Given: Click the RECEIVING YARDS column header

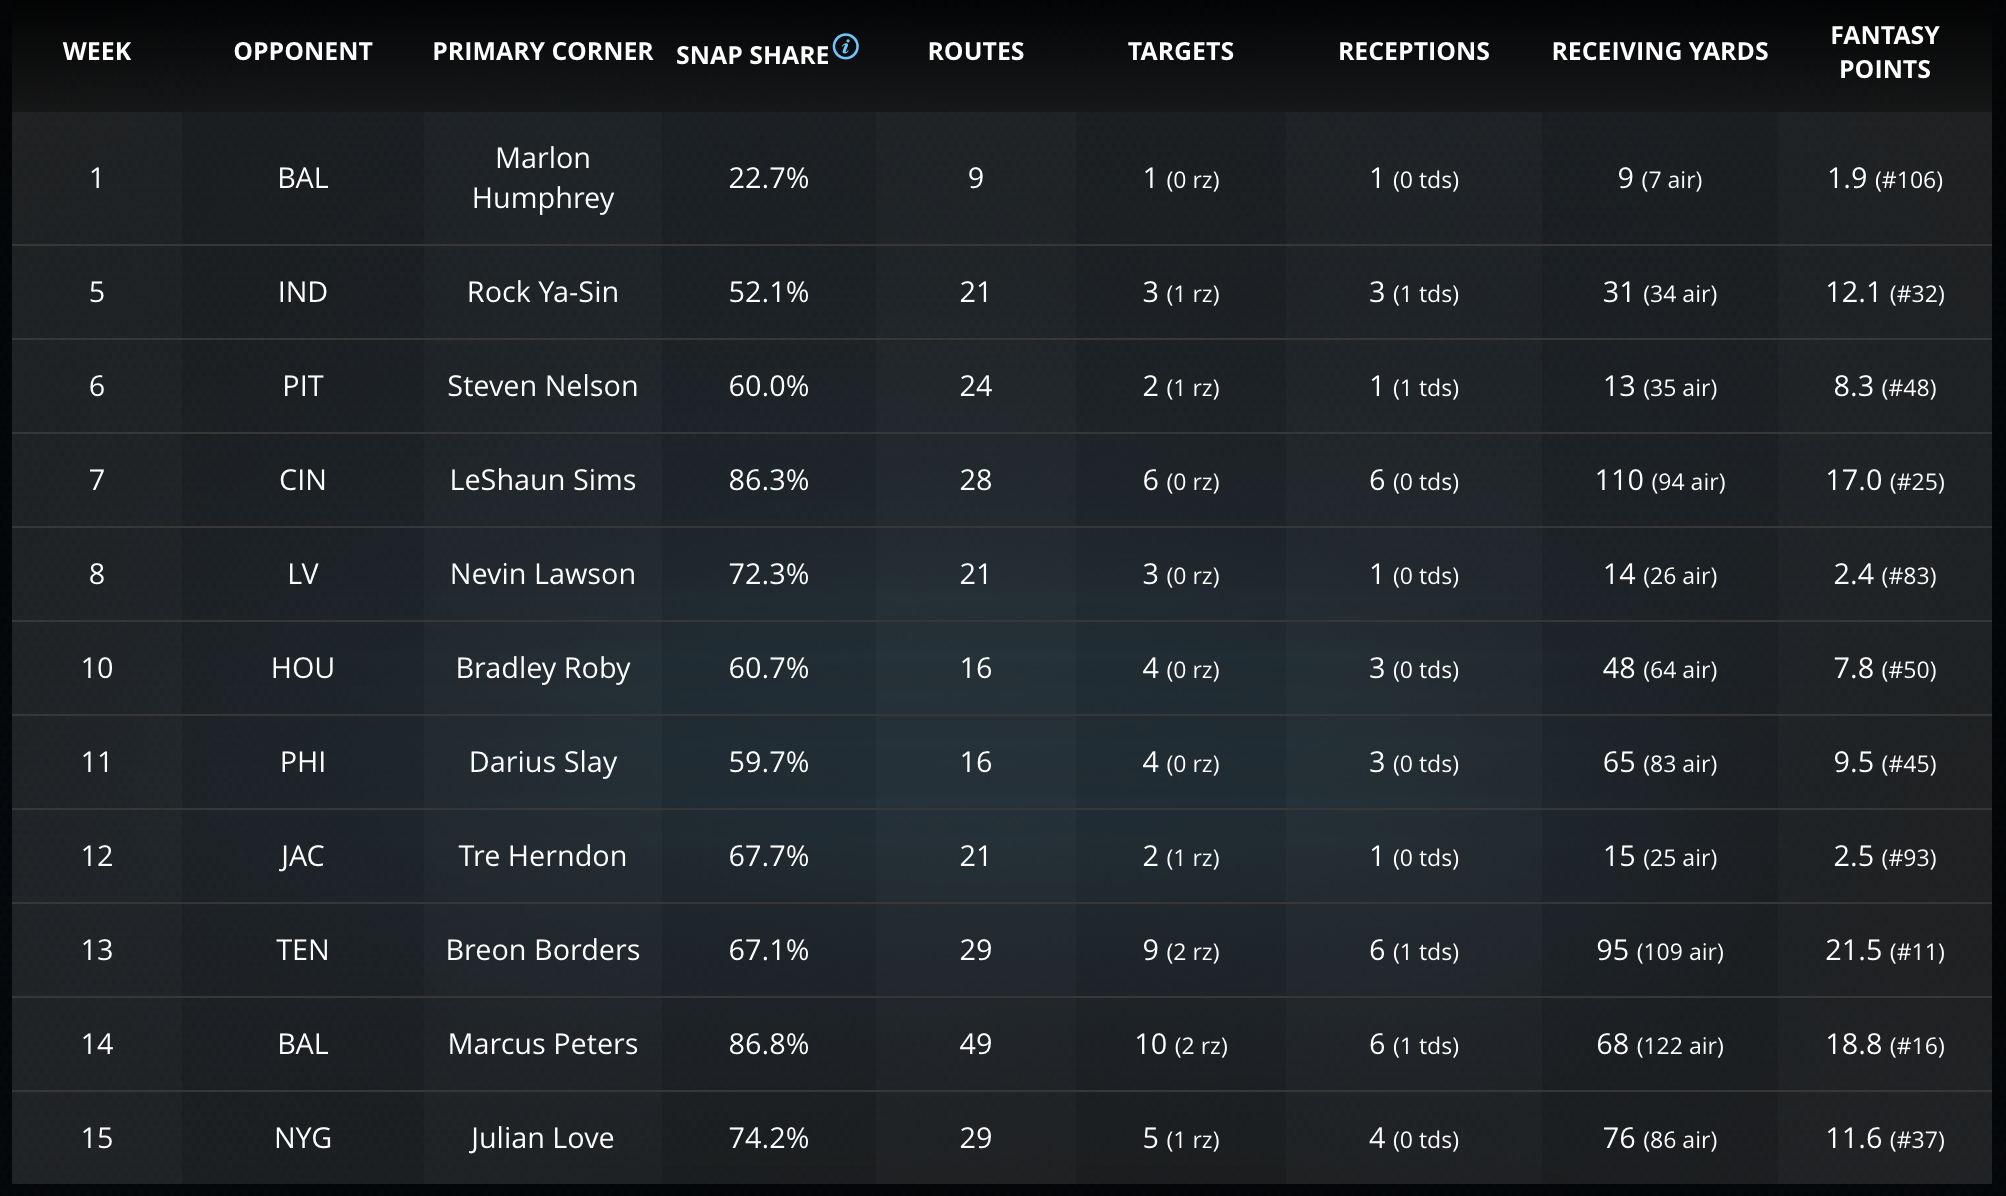Looking at the screenshot, I should (1660, 51).
